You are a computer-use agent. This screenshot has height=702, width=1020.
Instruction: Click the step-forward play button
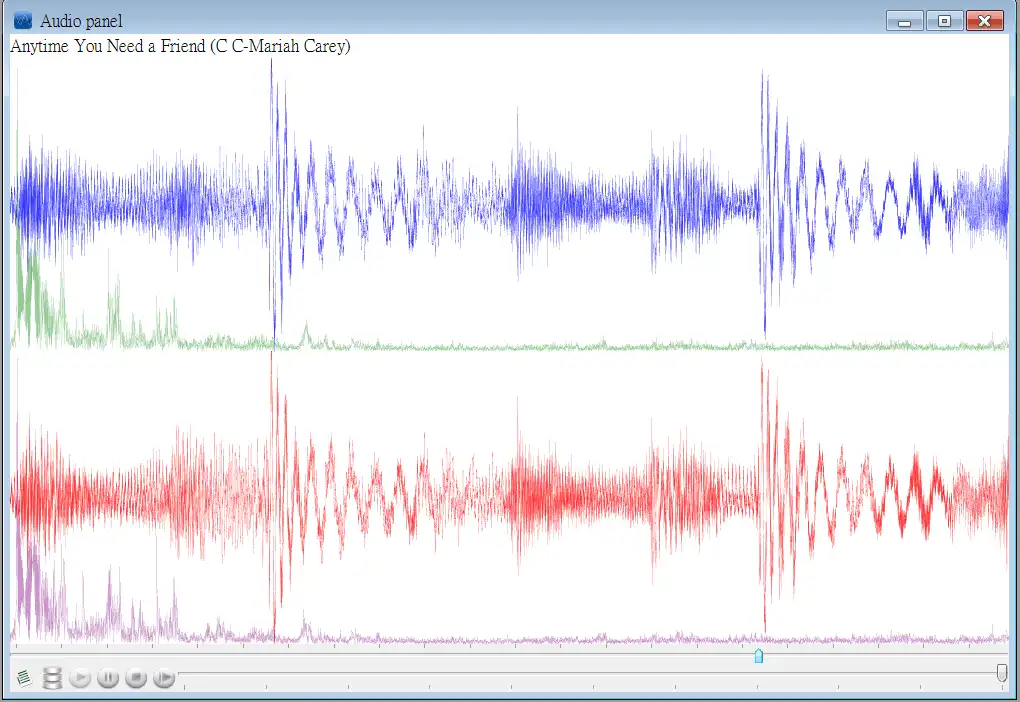click(164, 678)
